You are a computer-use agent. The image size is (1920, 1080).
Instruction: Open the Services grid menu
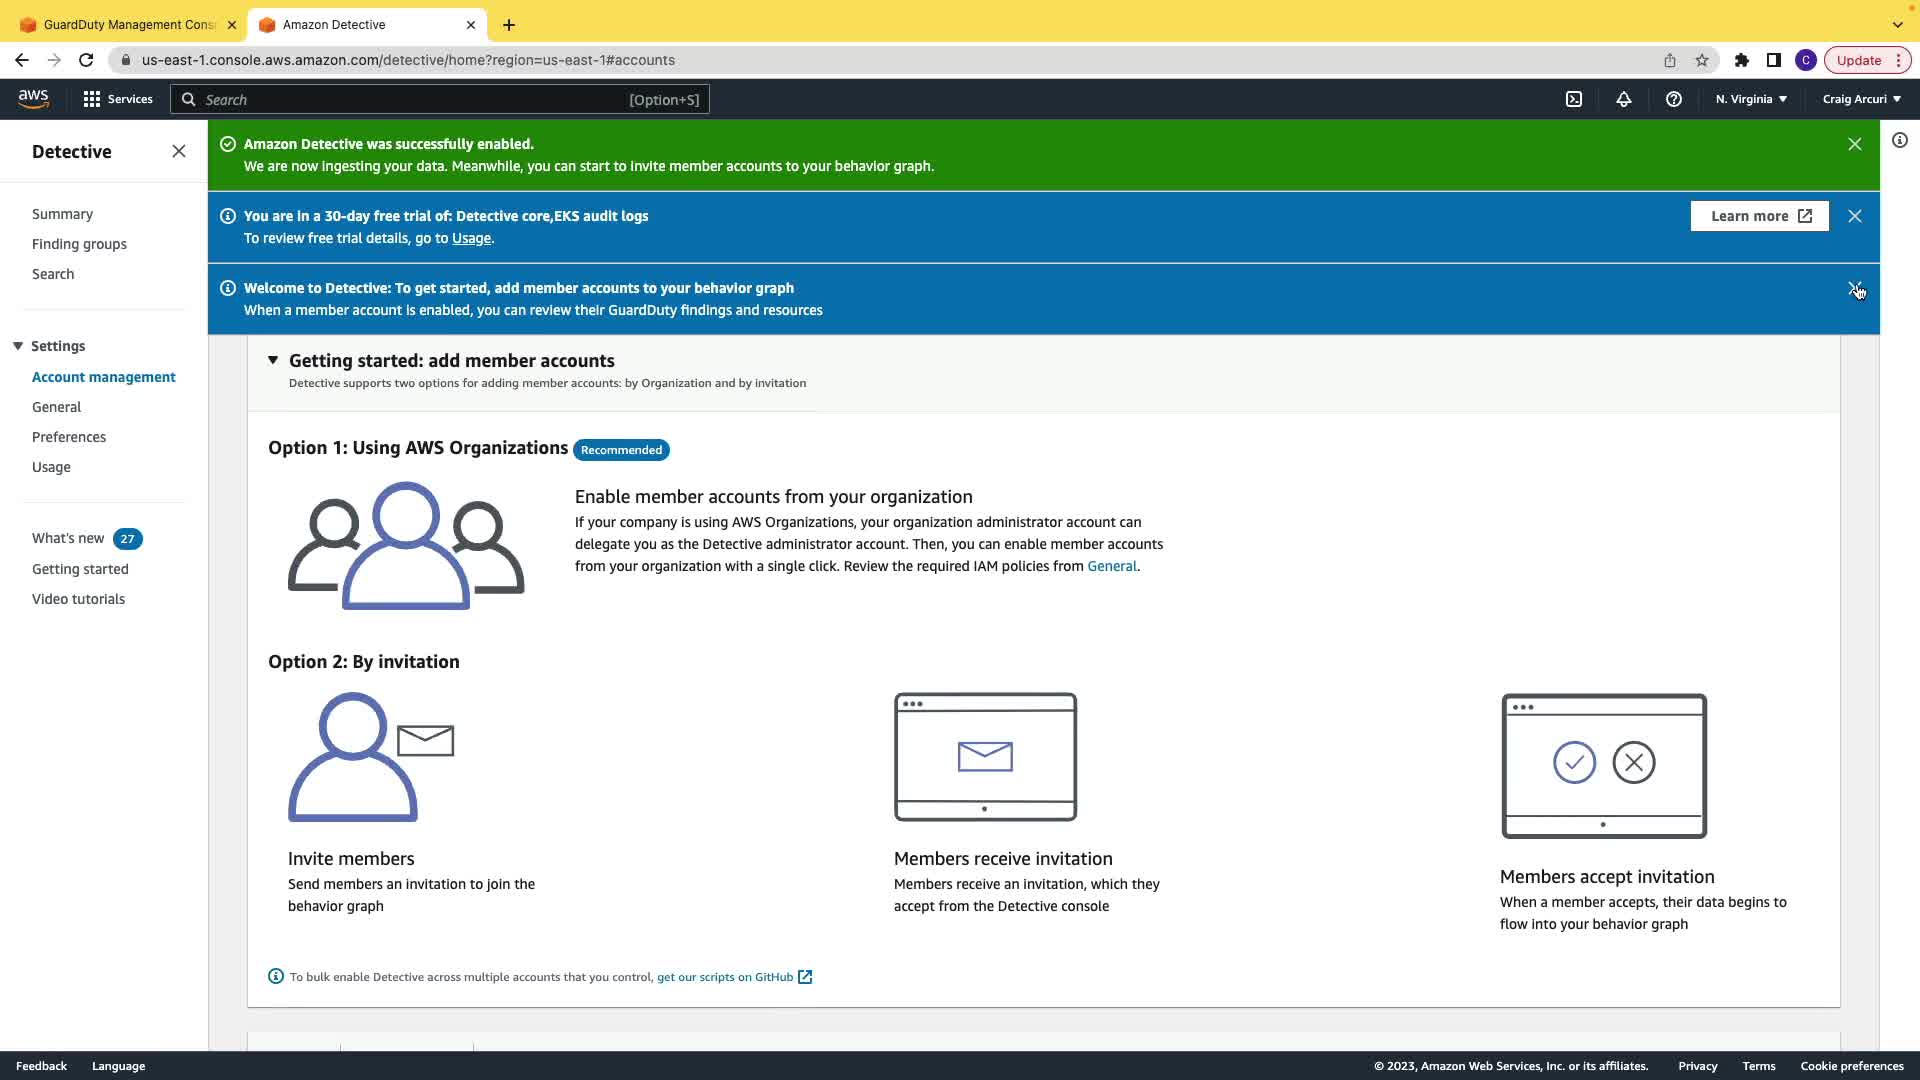coord(117,99)
